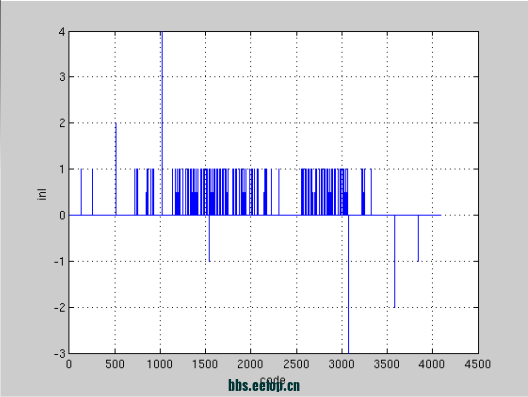
Task: Click the negative spike reaching -3
Action: point(349,284)
